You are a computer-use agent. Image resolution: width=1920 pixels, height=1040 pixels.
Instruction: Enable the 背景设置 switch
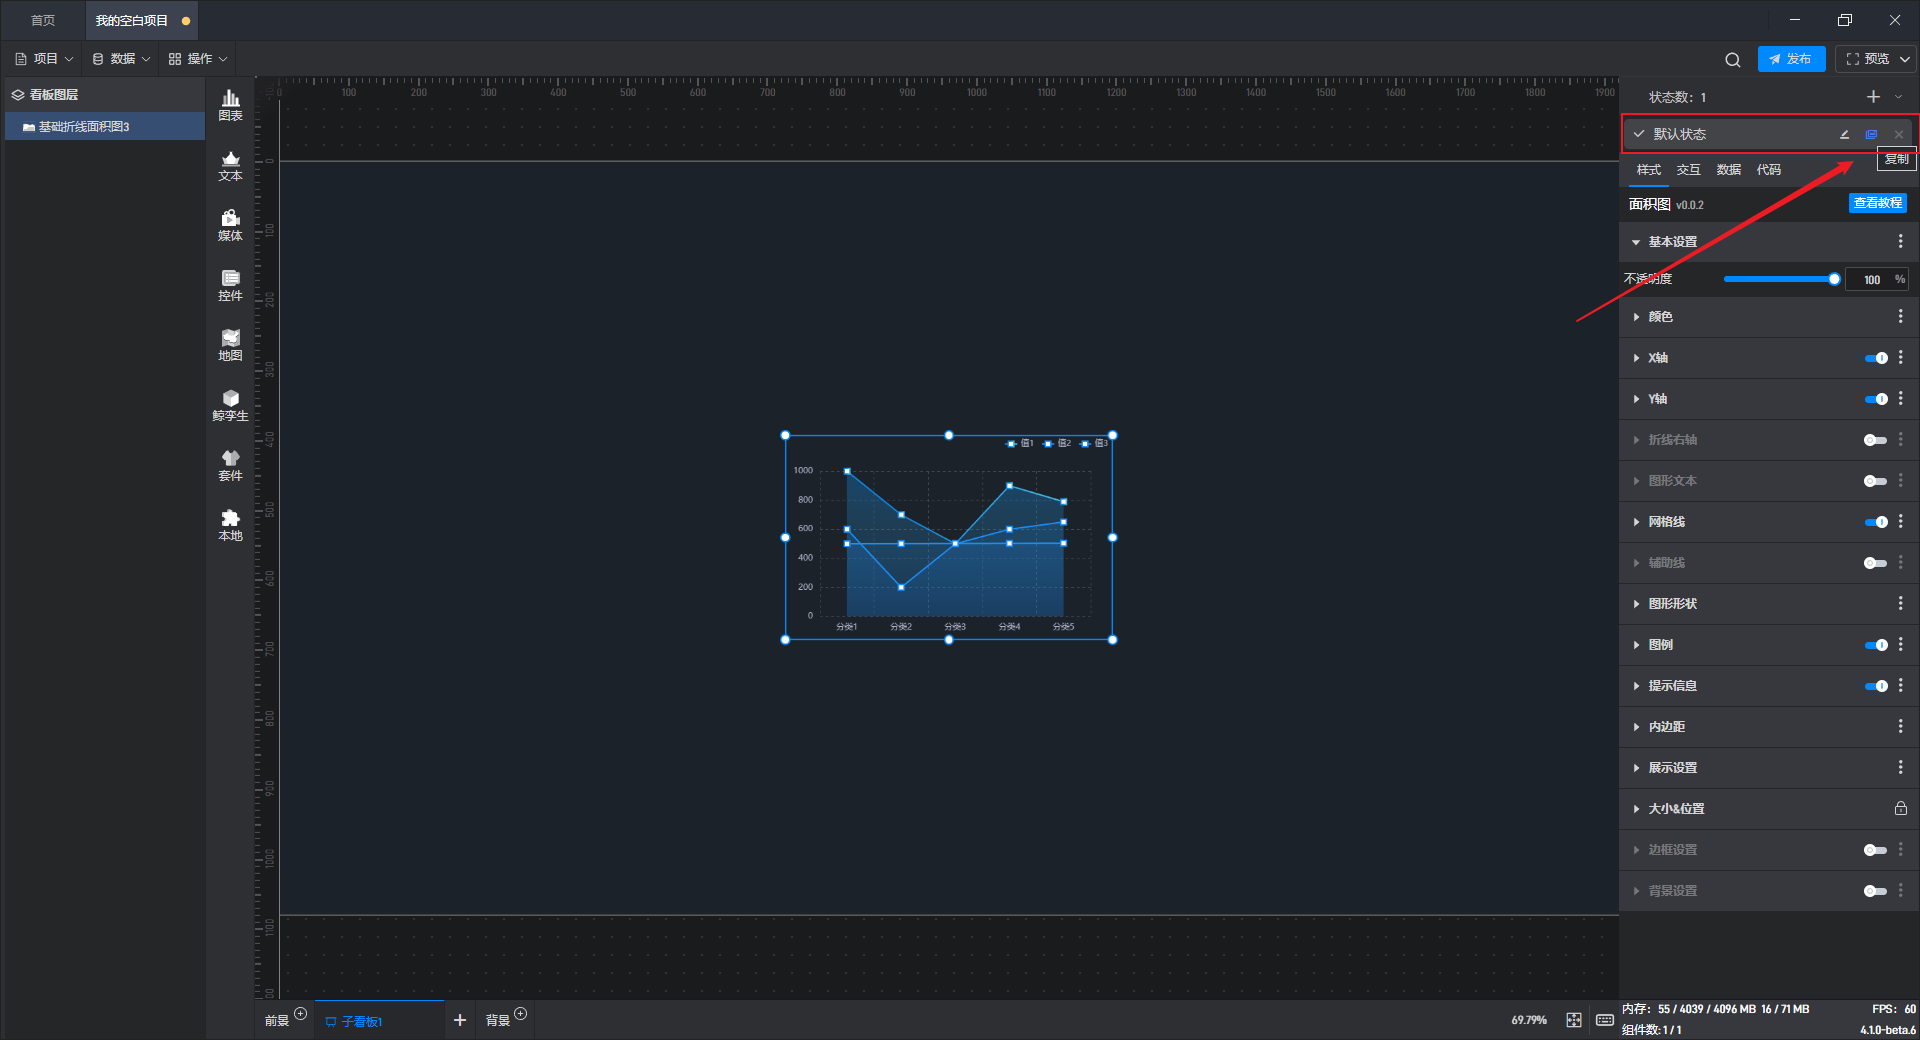pyautogui.click(x=1876, y=891)
